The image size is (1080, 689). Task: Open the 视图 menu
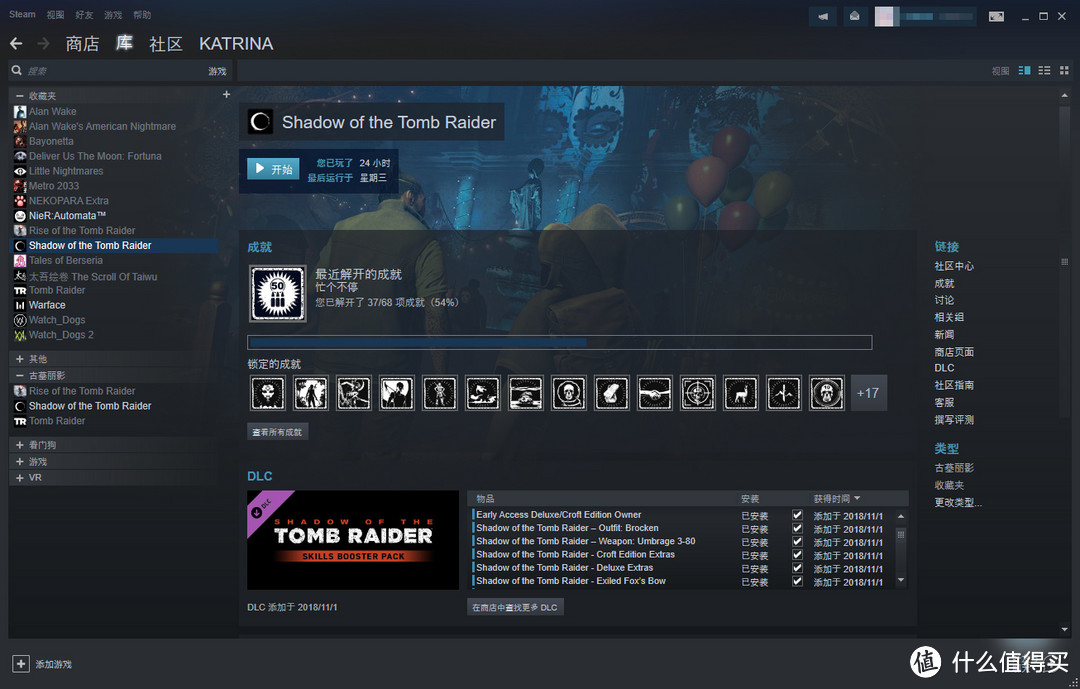55,14
